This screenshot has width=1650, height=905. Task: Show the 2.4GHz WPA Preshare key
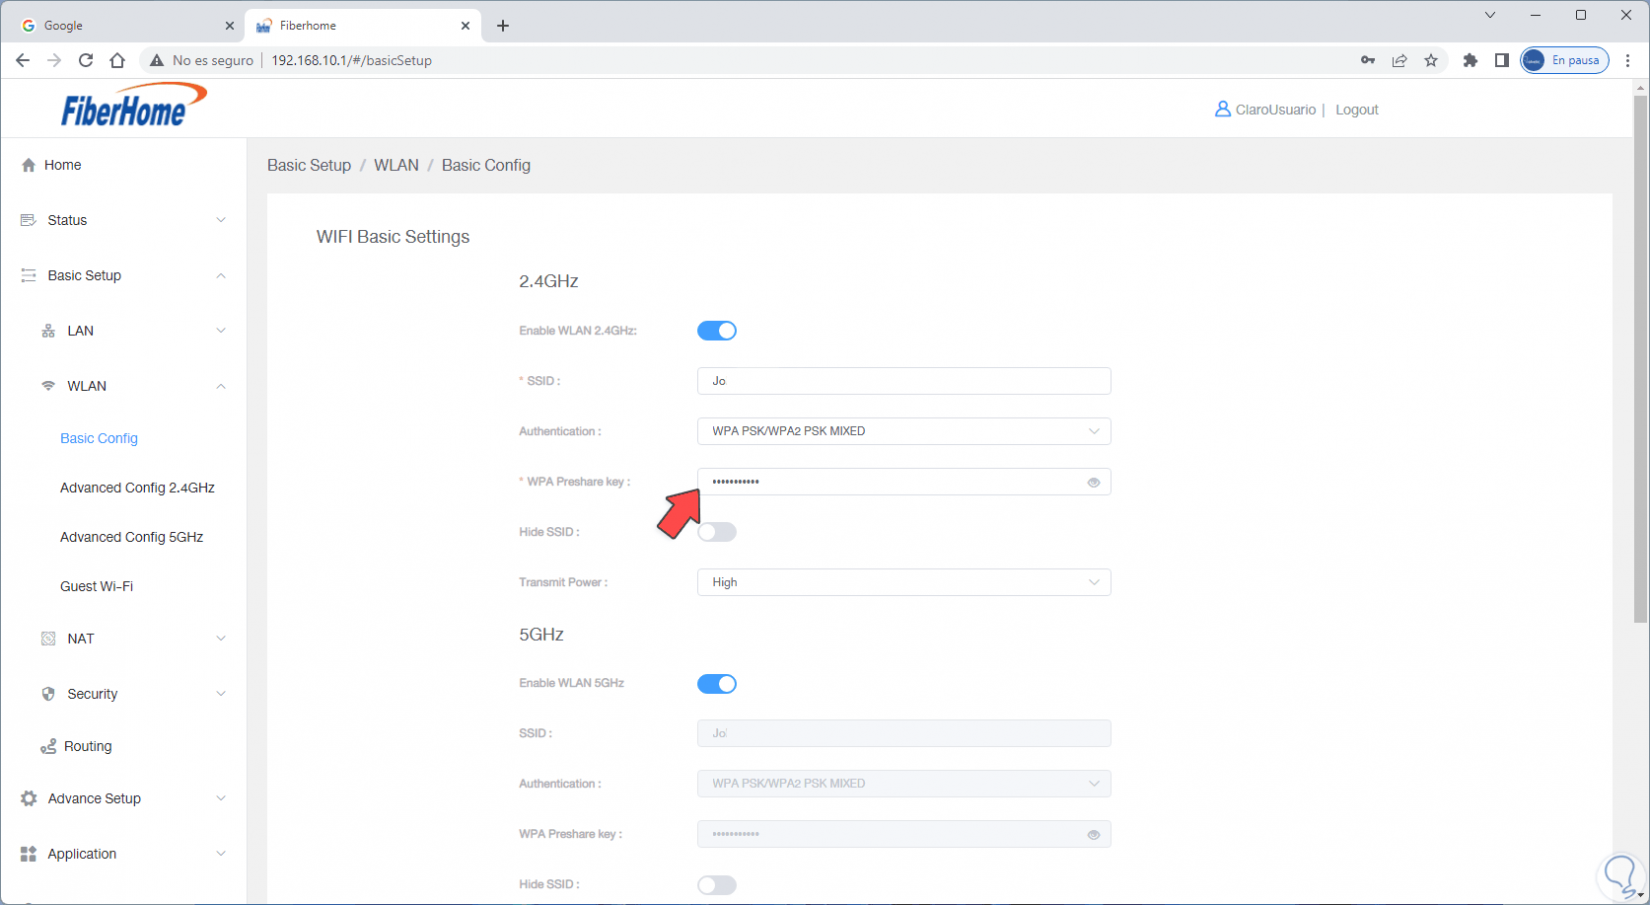(x=1093, y=482)
